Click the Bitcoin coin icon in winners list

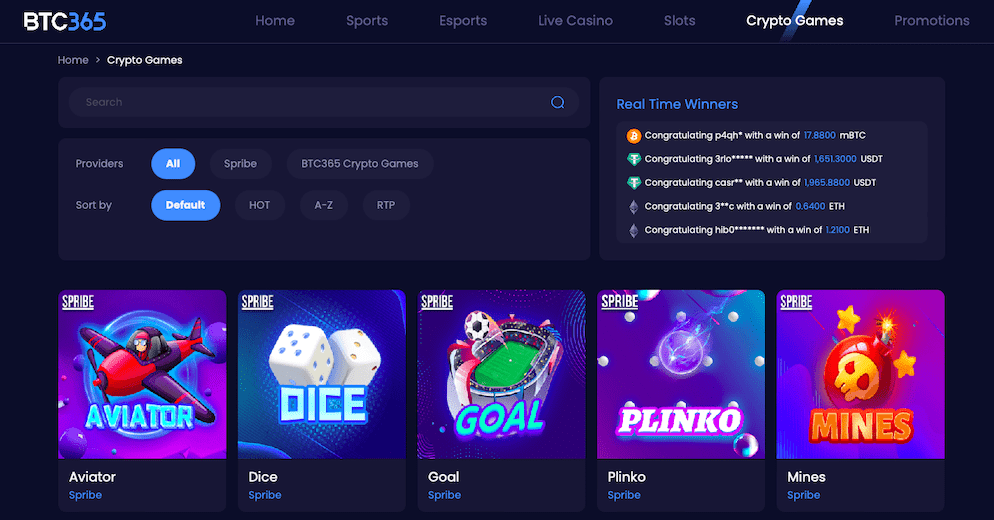[633, 136]
